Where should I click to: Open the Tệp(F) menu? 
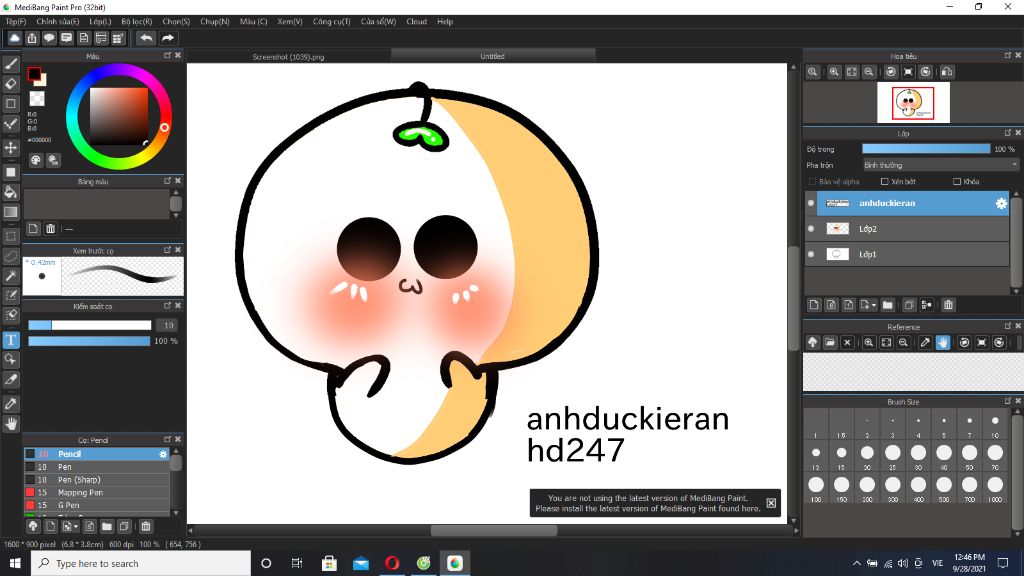[x=16, y=22]
